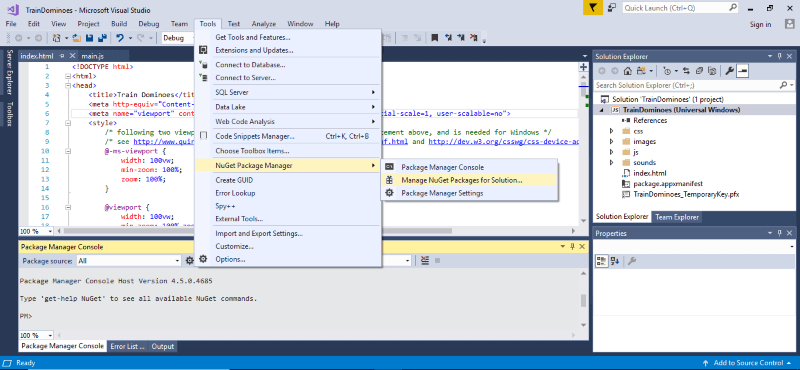This screenshot has height=370, width=800.
Task: Expand the images folder
Action: [611, 141]
